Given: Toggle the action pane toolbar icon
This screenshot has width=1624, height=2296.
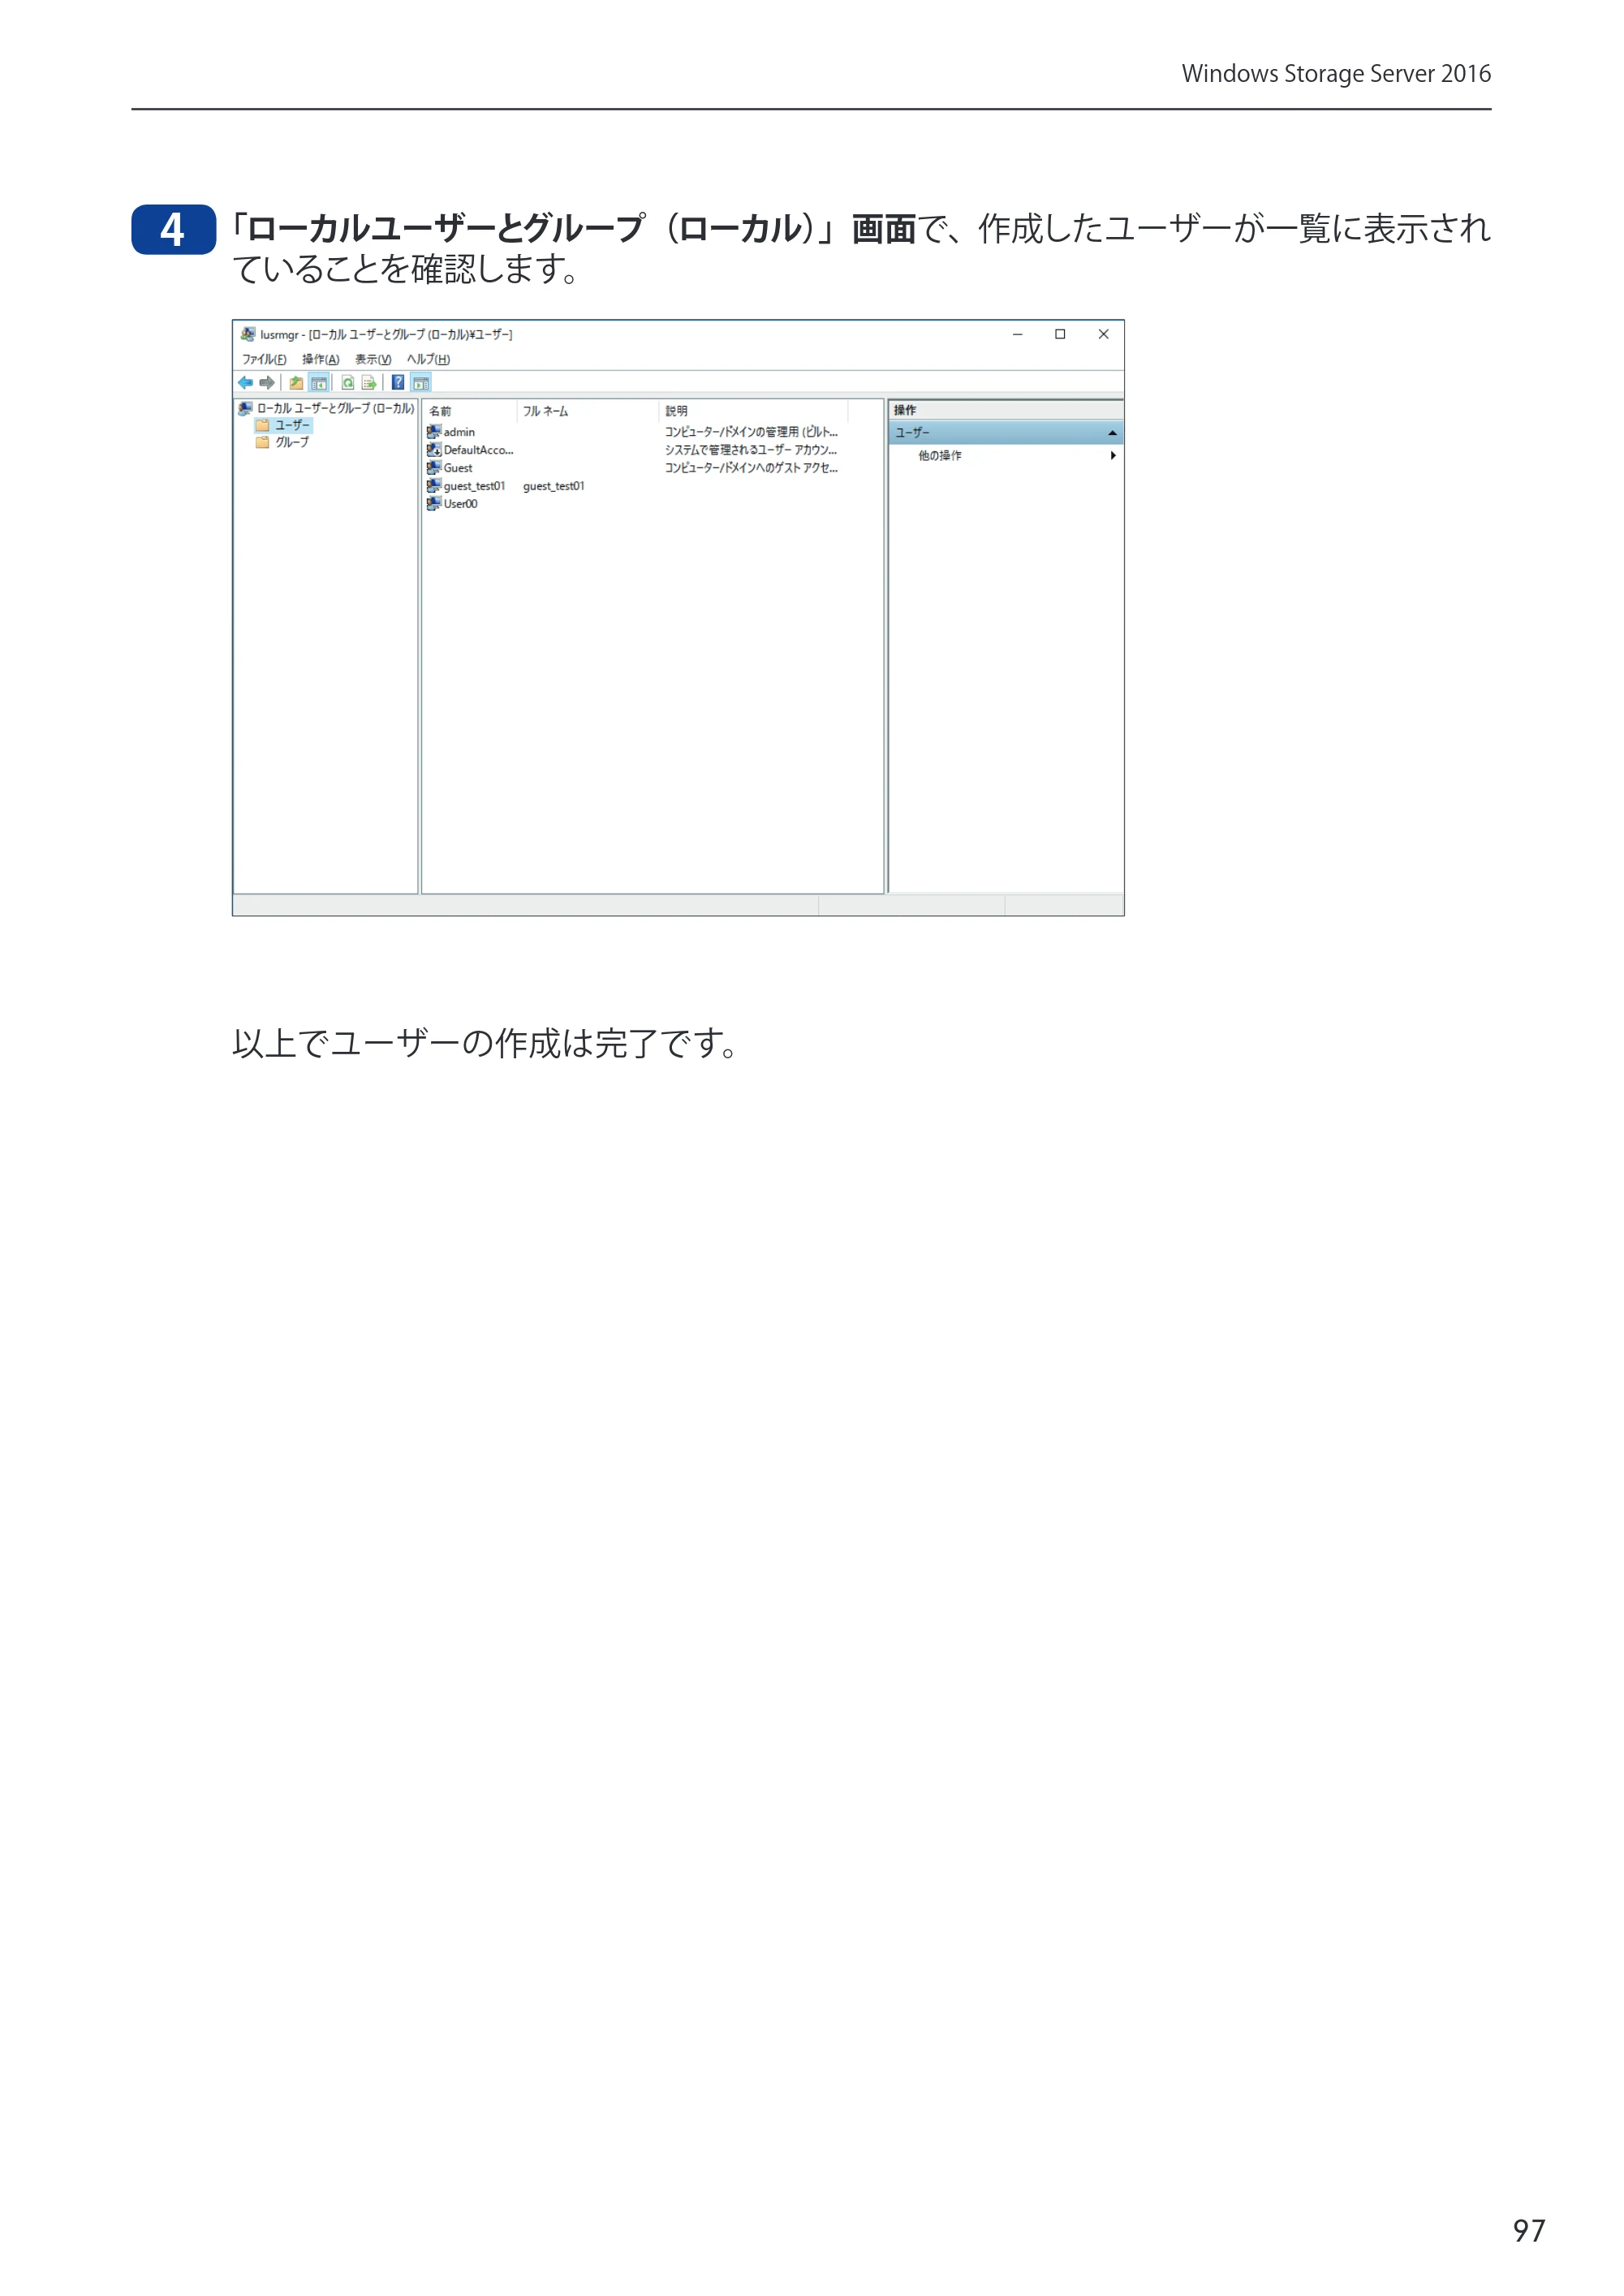Looking at the screenshot, I should pyautogui.click(x=421, y=382).
